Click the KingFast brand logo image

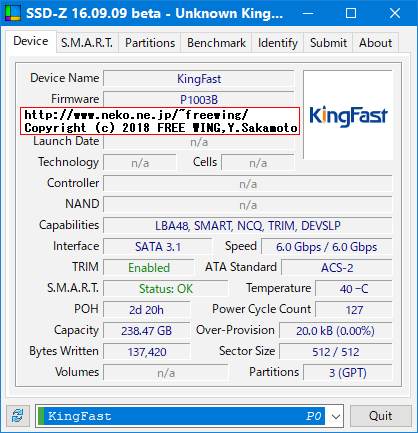348,115
